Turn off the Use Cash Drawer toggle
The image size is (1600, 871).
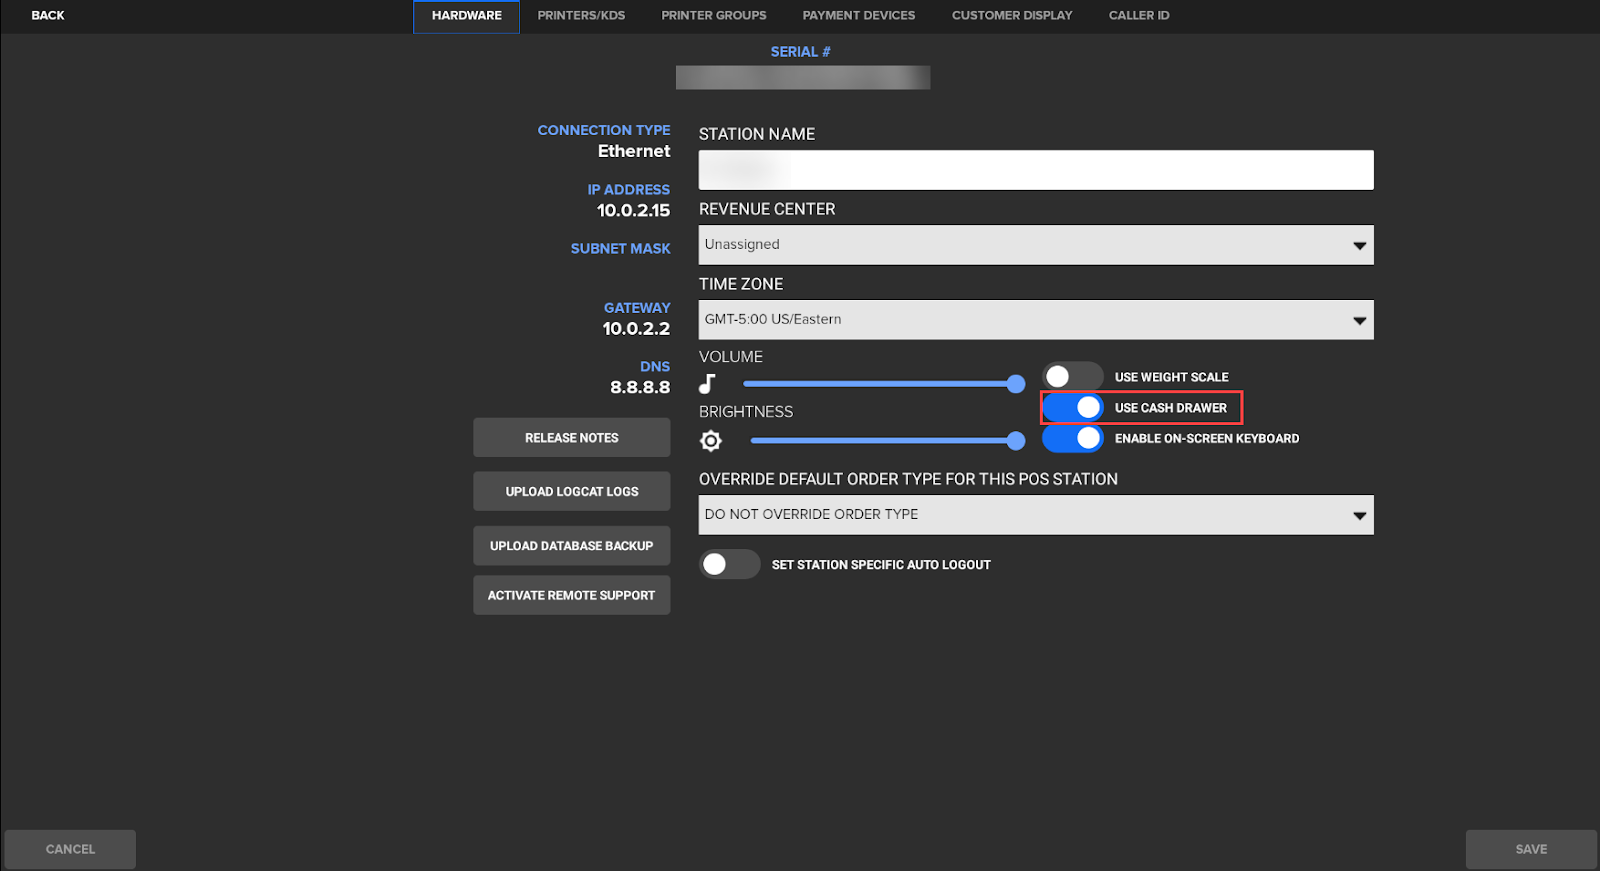click(x=1073, y=408)
